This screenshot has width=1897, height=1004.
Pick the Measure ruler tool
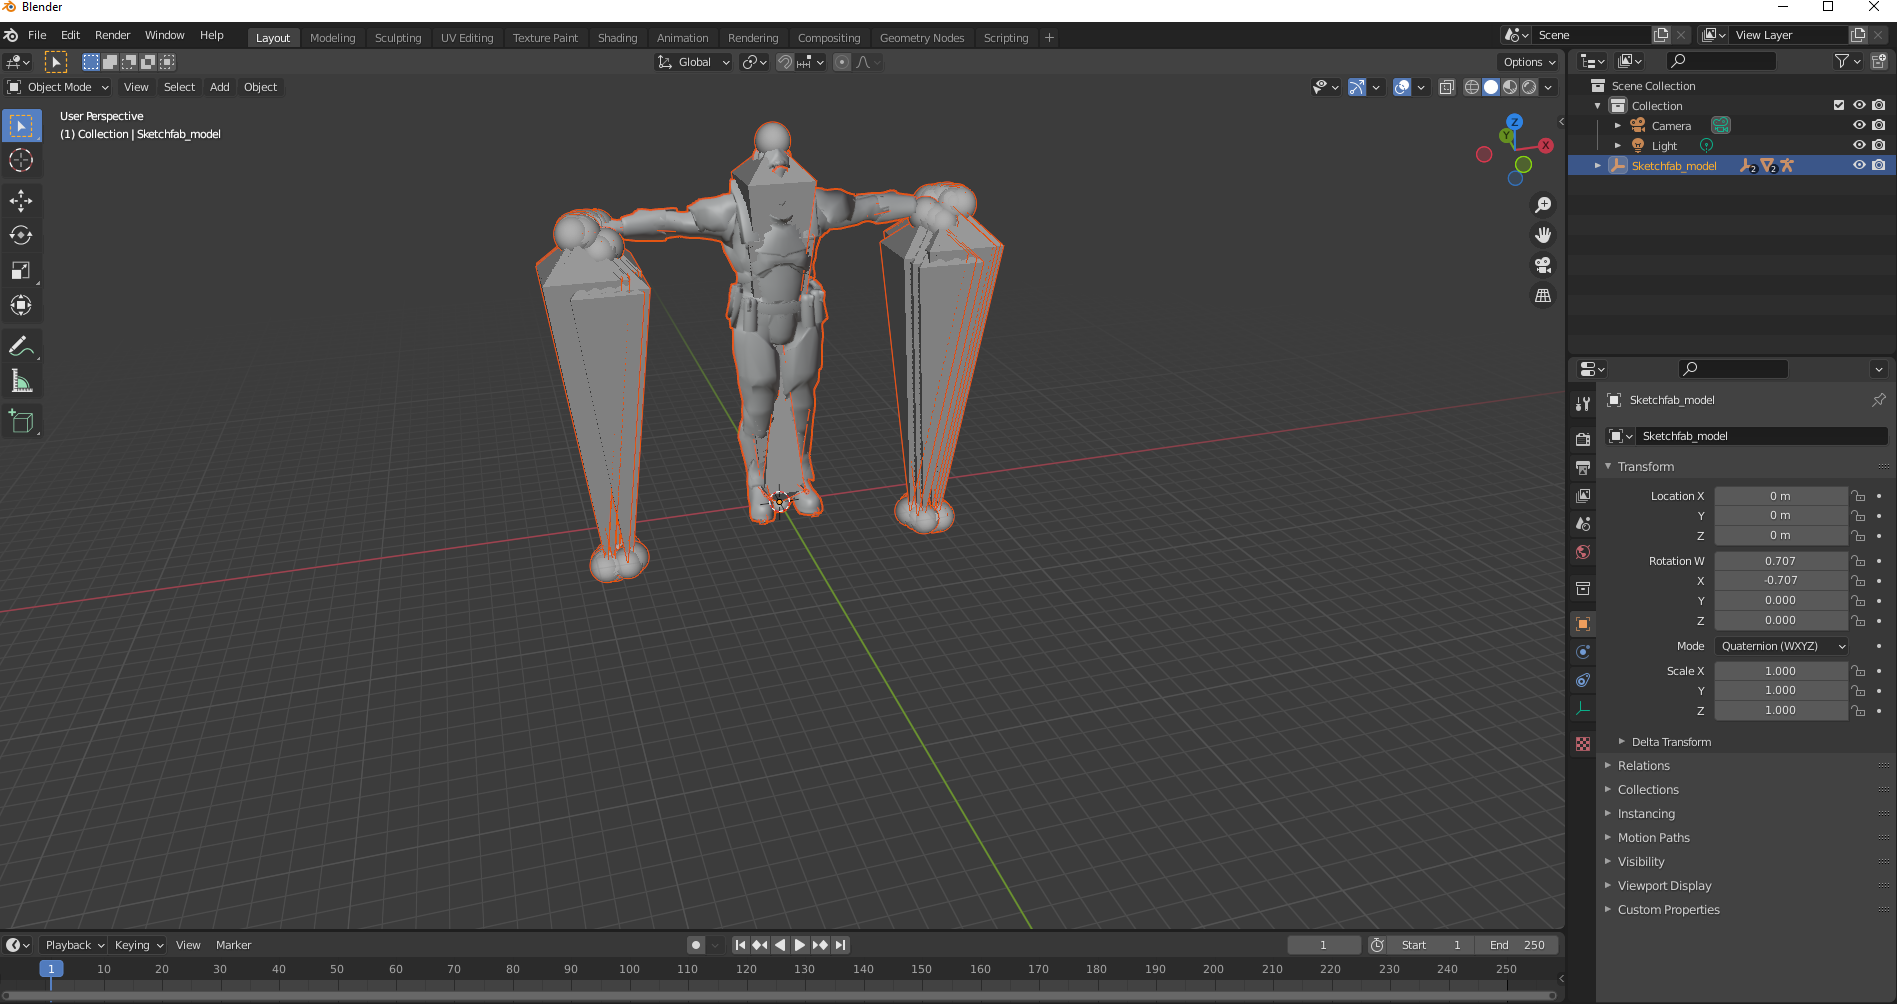(21, 381)
